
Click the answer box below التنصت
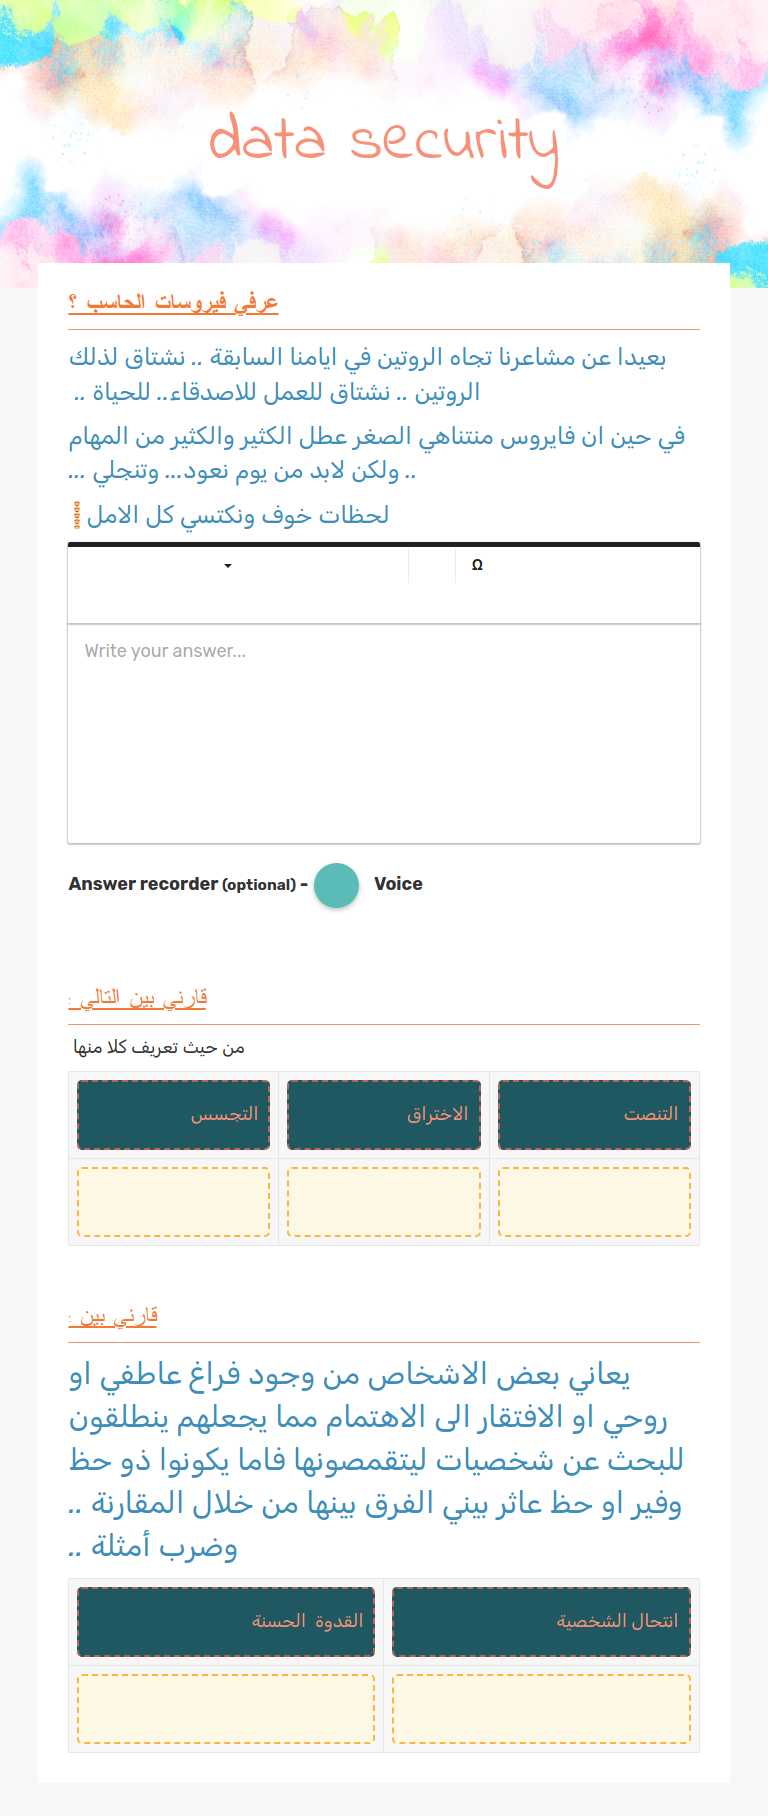click(x=594, y=1200)
